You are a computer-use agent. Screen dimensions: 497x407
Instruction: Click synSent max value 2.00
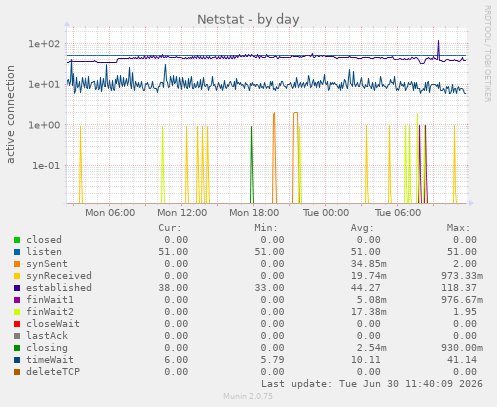[x=465, y=264]
